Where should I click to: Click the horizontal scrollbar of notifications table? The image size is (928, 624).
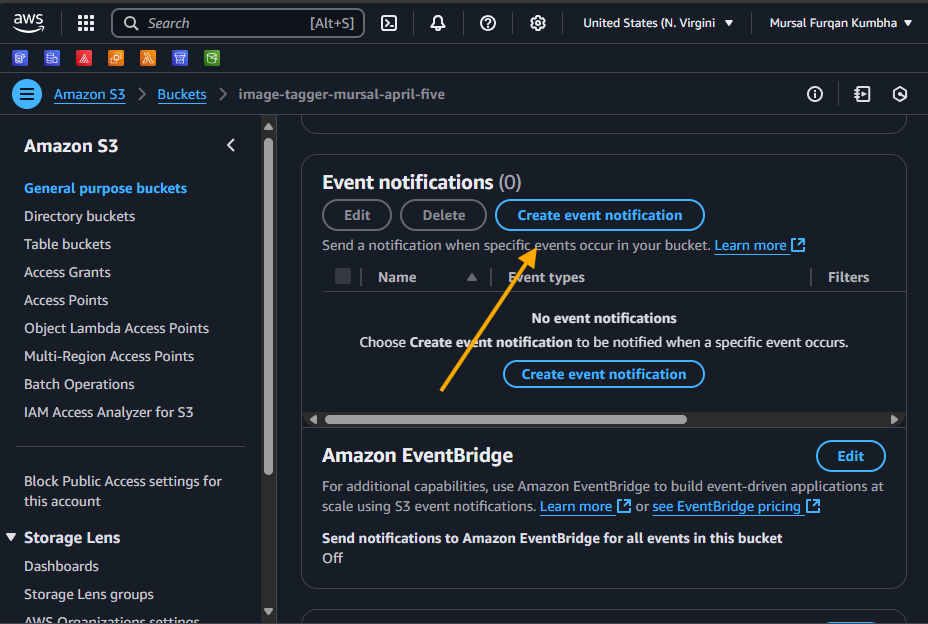tap(506, 419)
